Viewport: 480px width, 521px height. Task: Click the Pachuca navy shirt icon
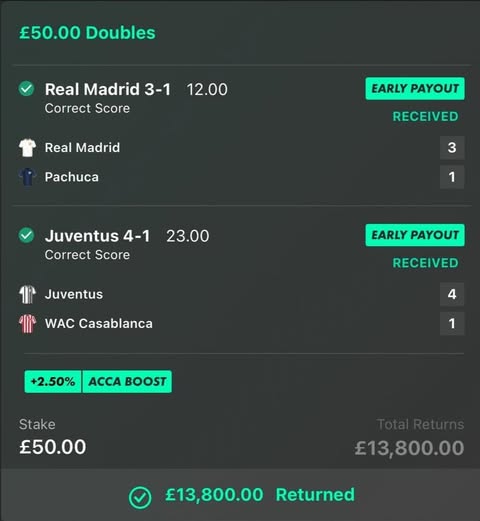tap(27, 177)
